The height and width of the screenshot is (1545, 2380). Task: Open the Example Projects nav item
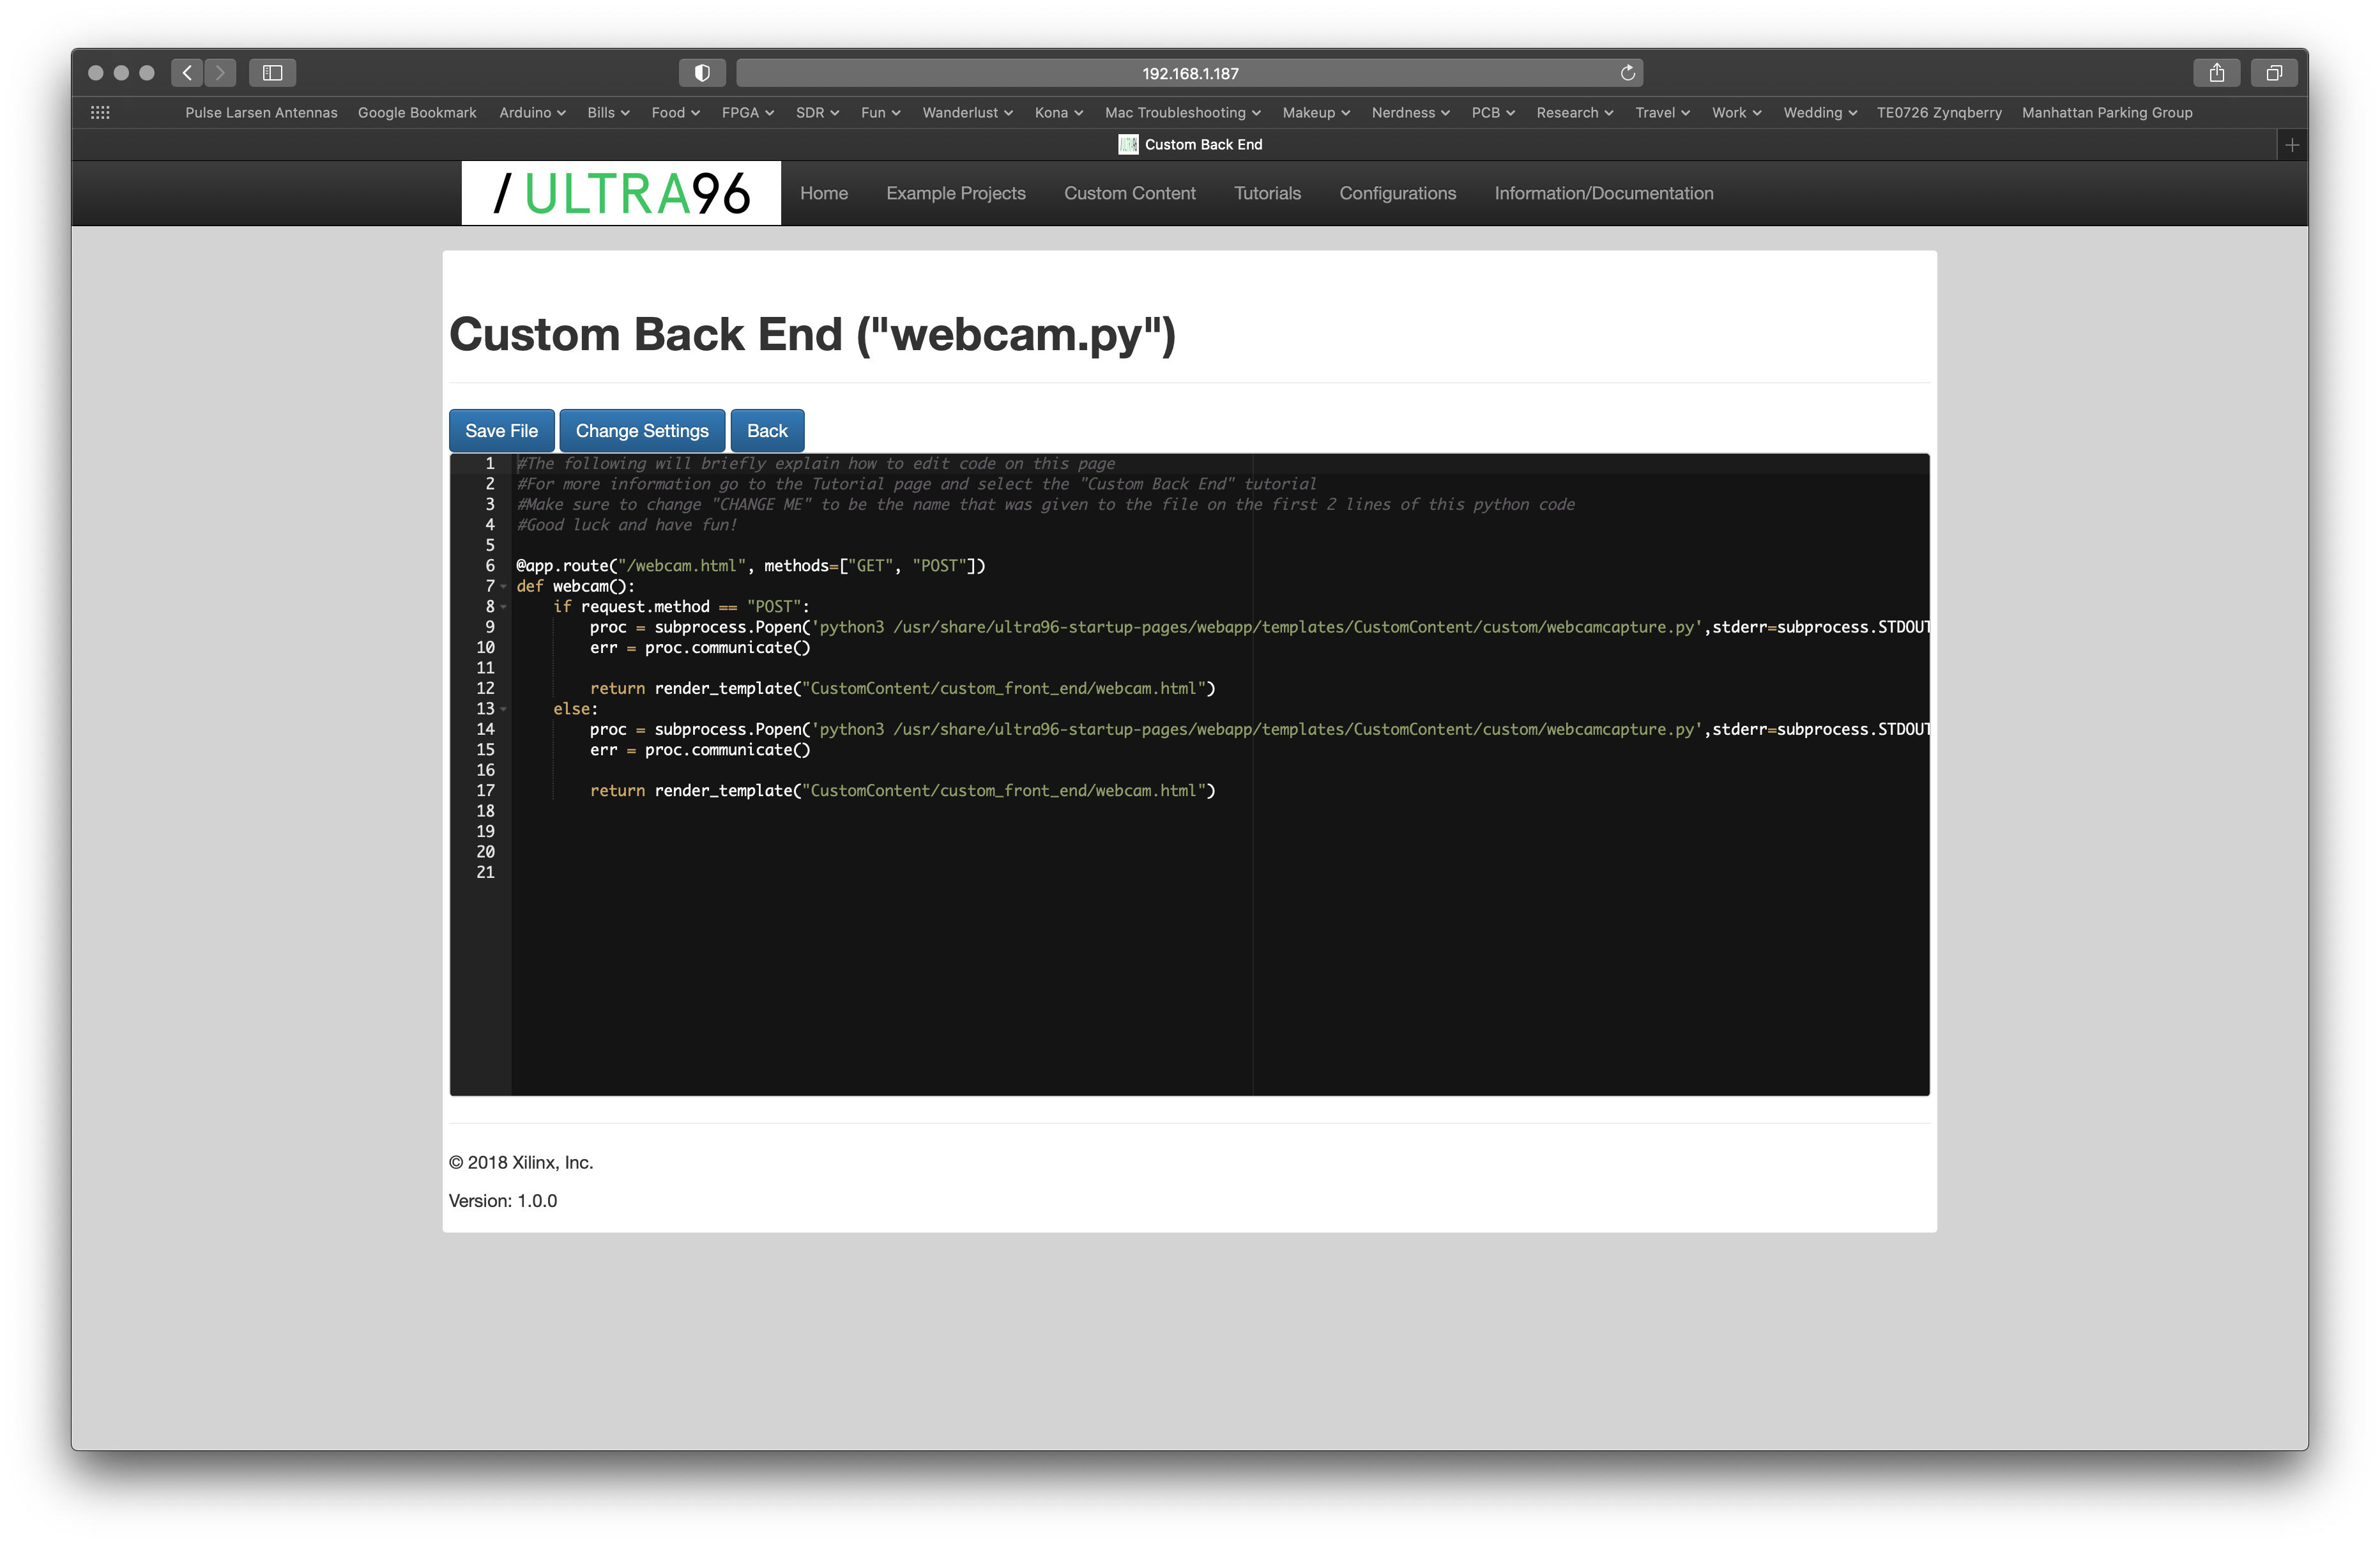click(956, 193)
